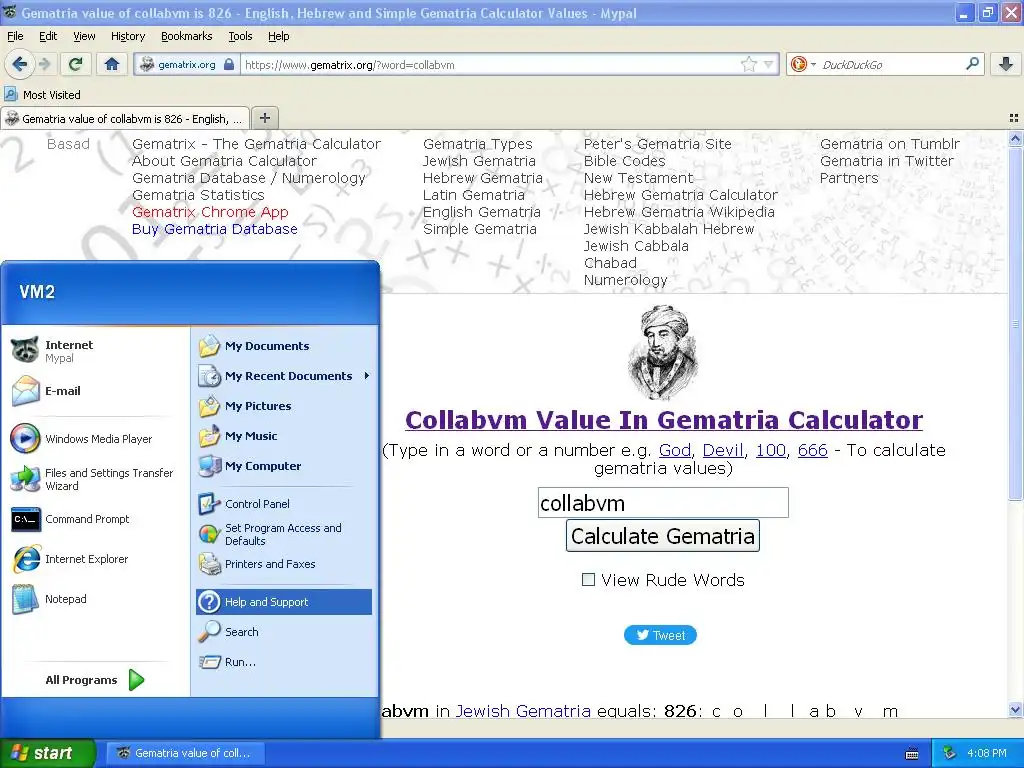Open the View menu
This screenshot has width=1024, height=768.
[x=84, y=36]
